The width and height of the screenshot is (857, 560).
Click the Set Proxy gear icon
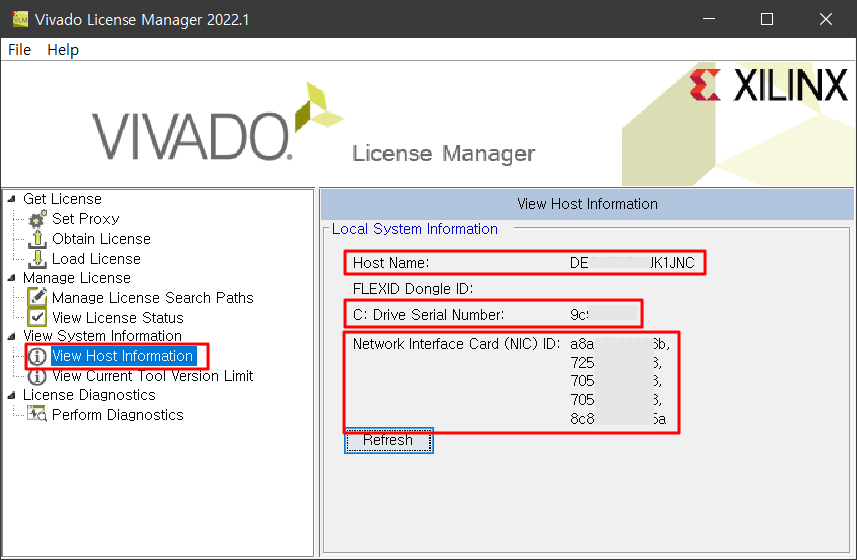tap(37, 219)
